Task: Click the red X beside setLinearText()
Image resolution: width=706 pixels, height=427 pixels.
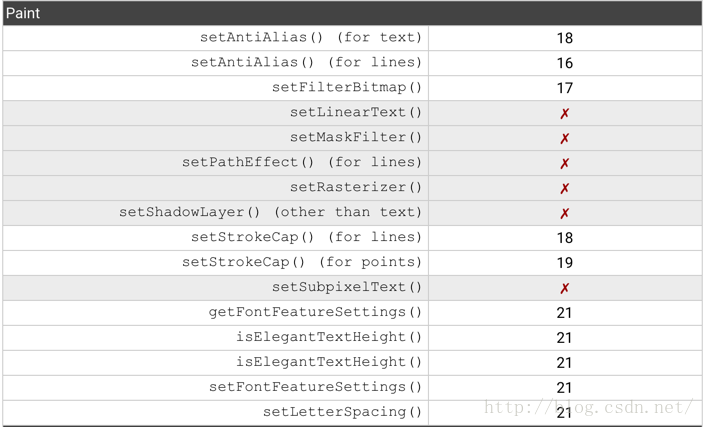Action: point(565,113)
